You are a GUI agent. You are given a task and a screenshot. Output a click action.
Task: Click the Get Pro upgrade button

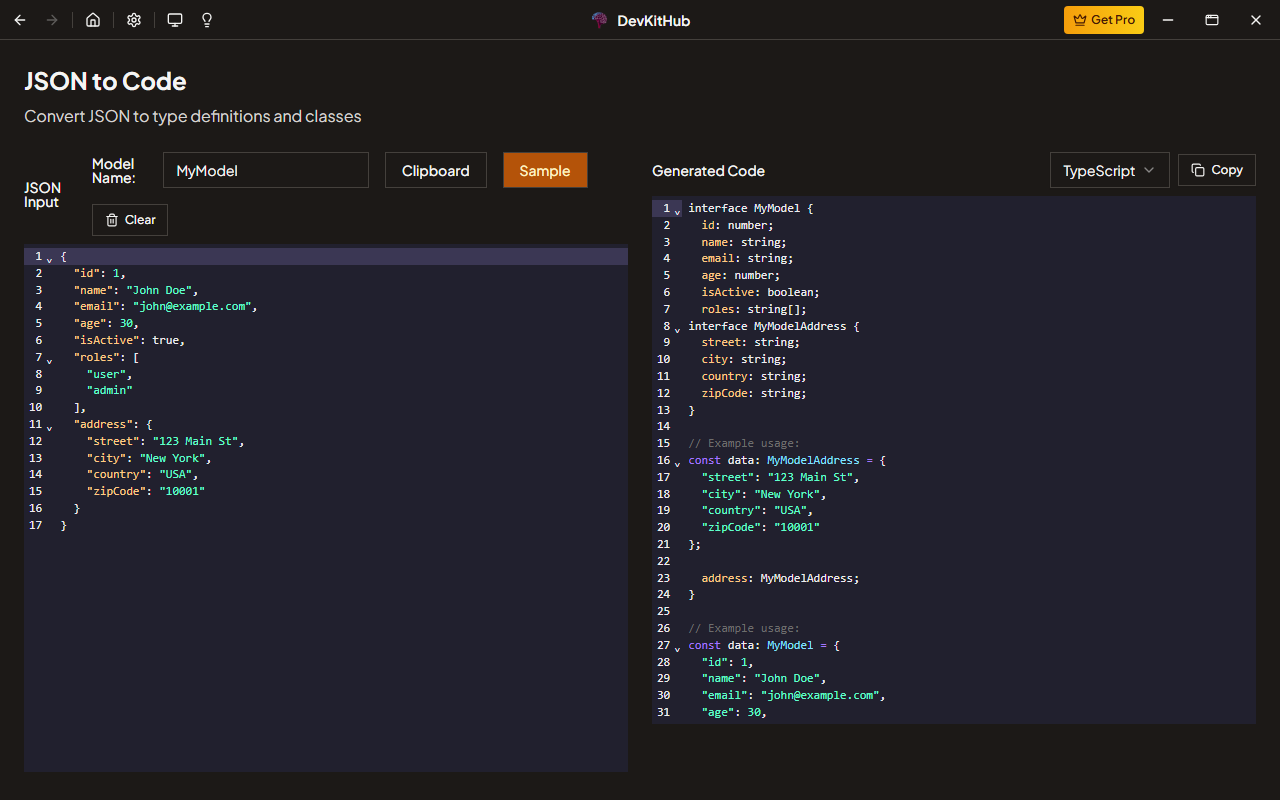coord(1104,20)
